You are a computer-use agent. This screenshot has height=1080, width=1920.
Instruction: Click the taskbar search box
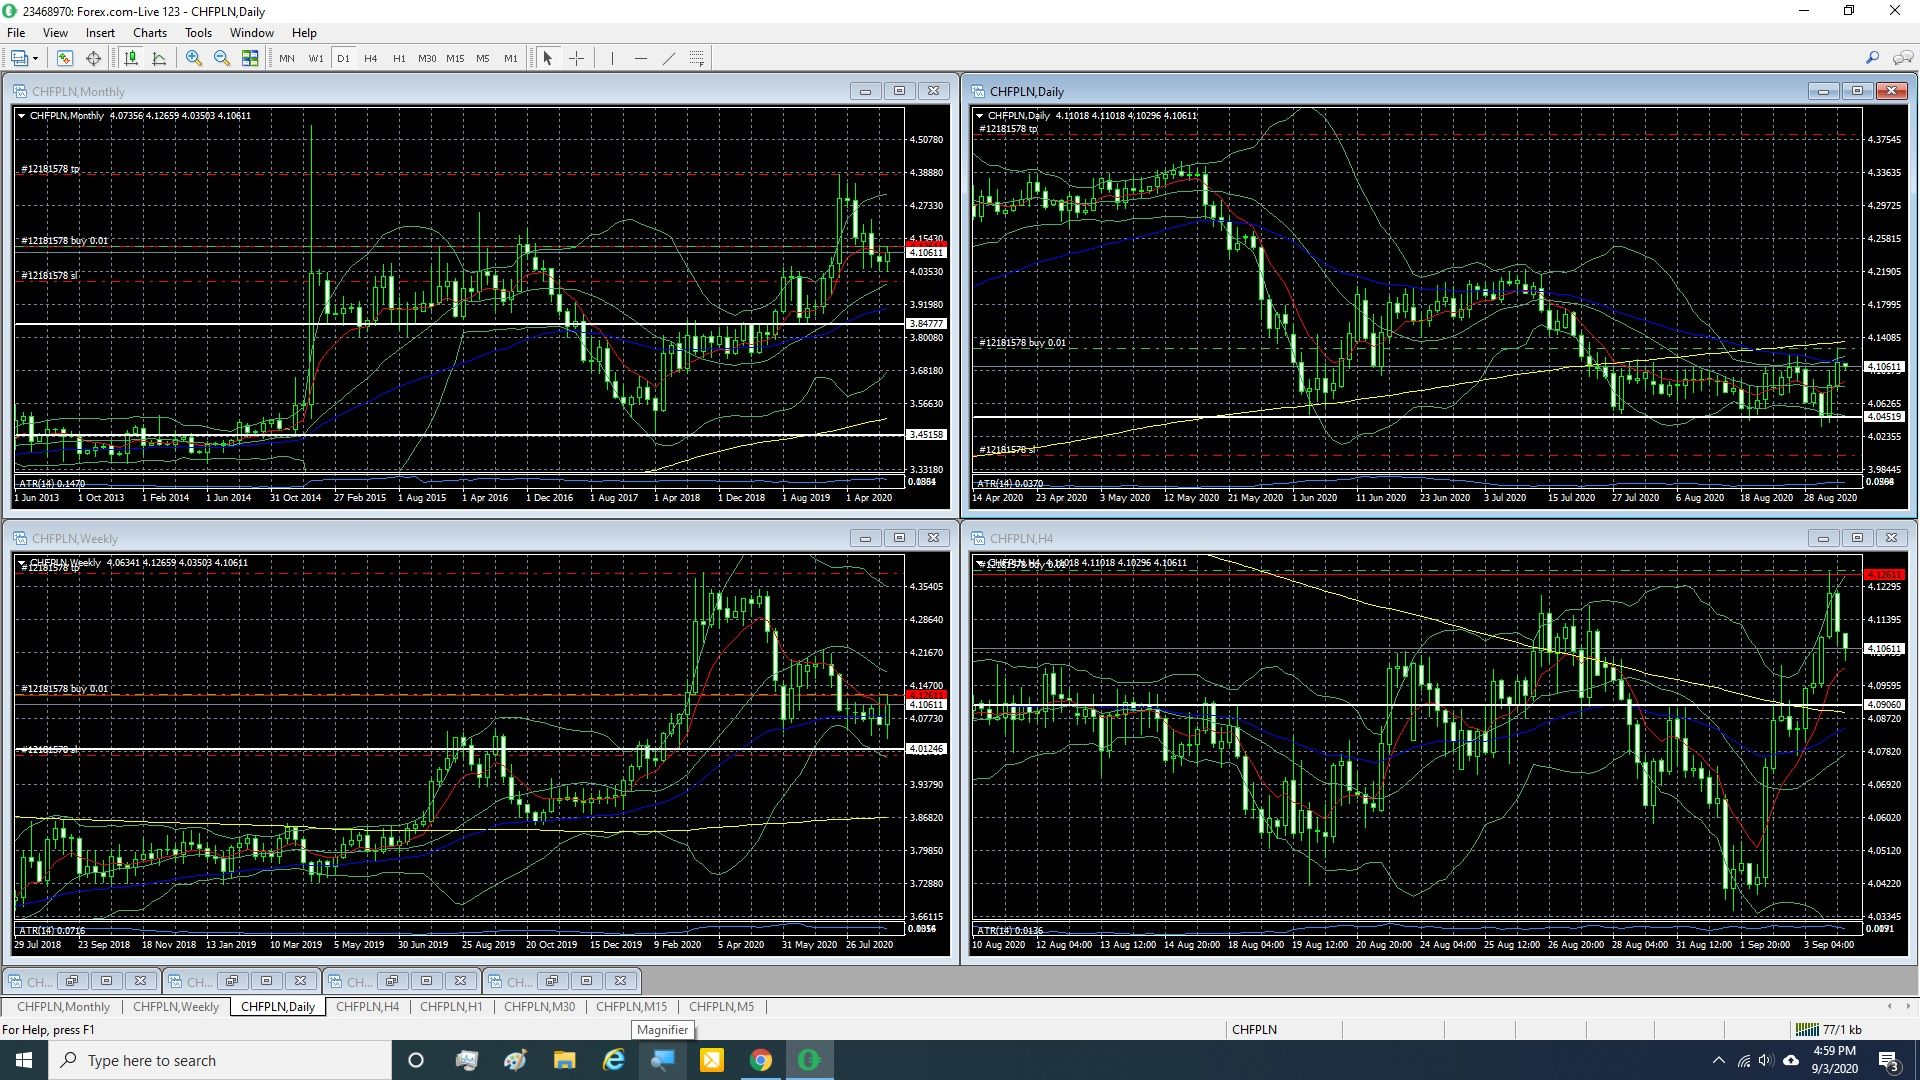click(x=220, y=1060)
